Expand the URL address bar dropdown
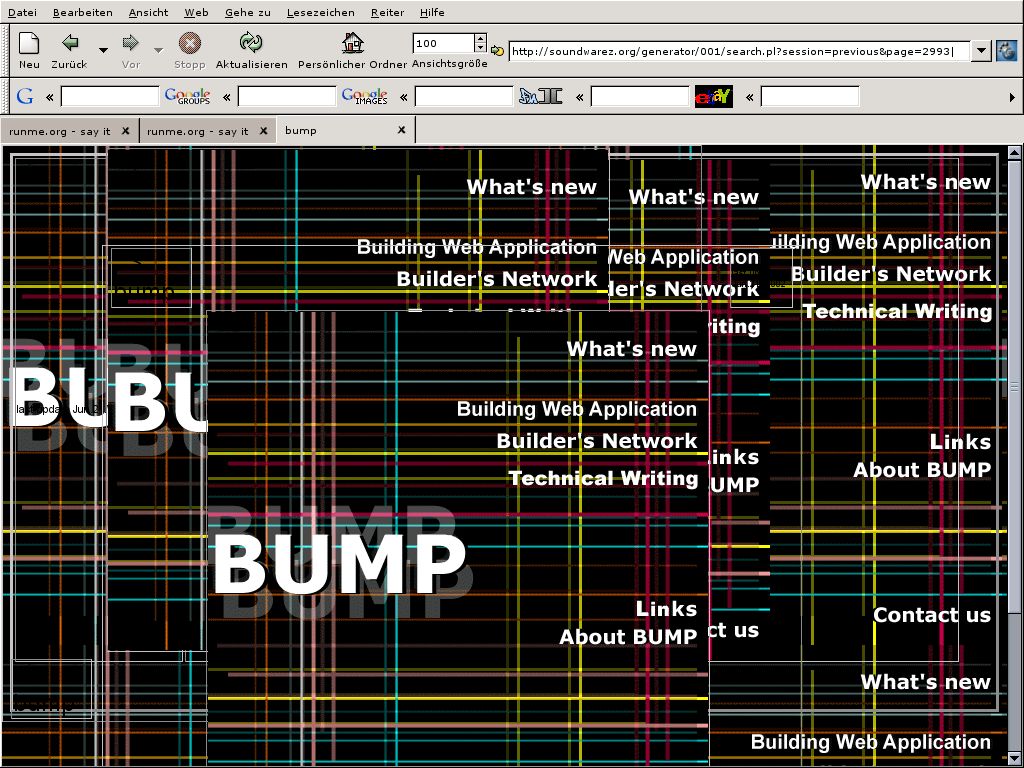1024x768 pixels. coord(981,51)
